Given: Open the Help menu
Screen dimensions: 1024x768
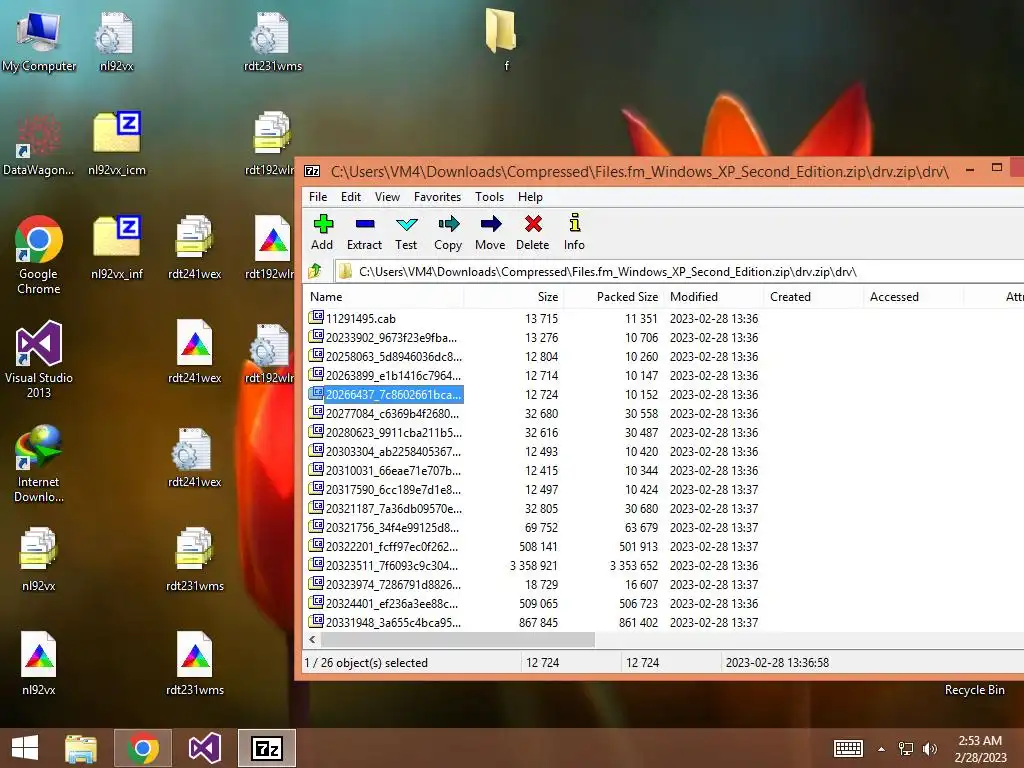Looking at the screenshot, I should pyautogui.click(x=530, y=197).
